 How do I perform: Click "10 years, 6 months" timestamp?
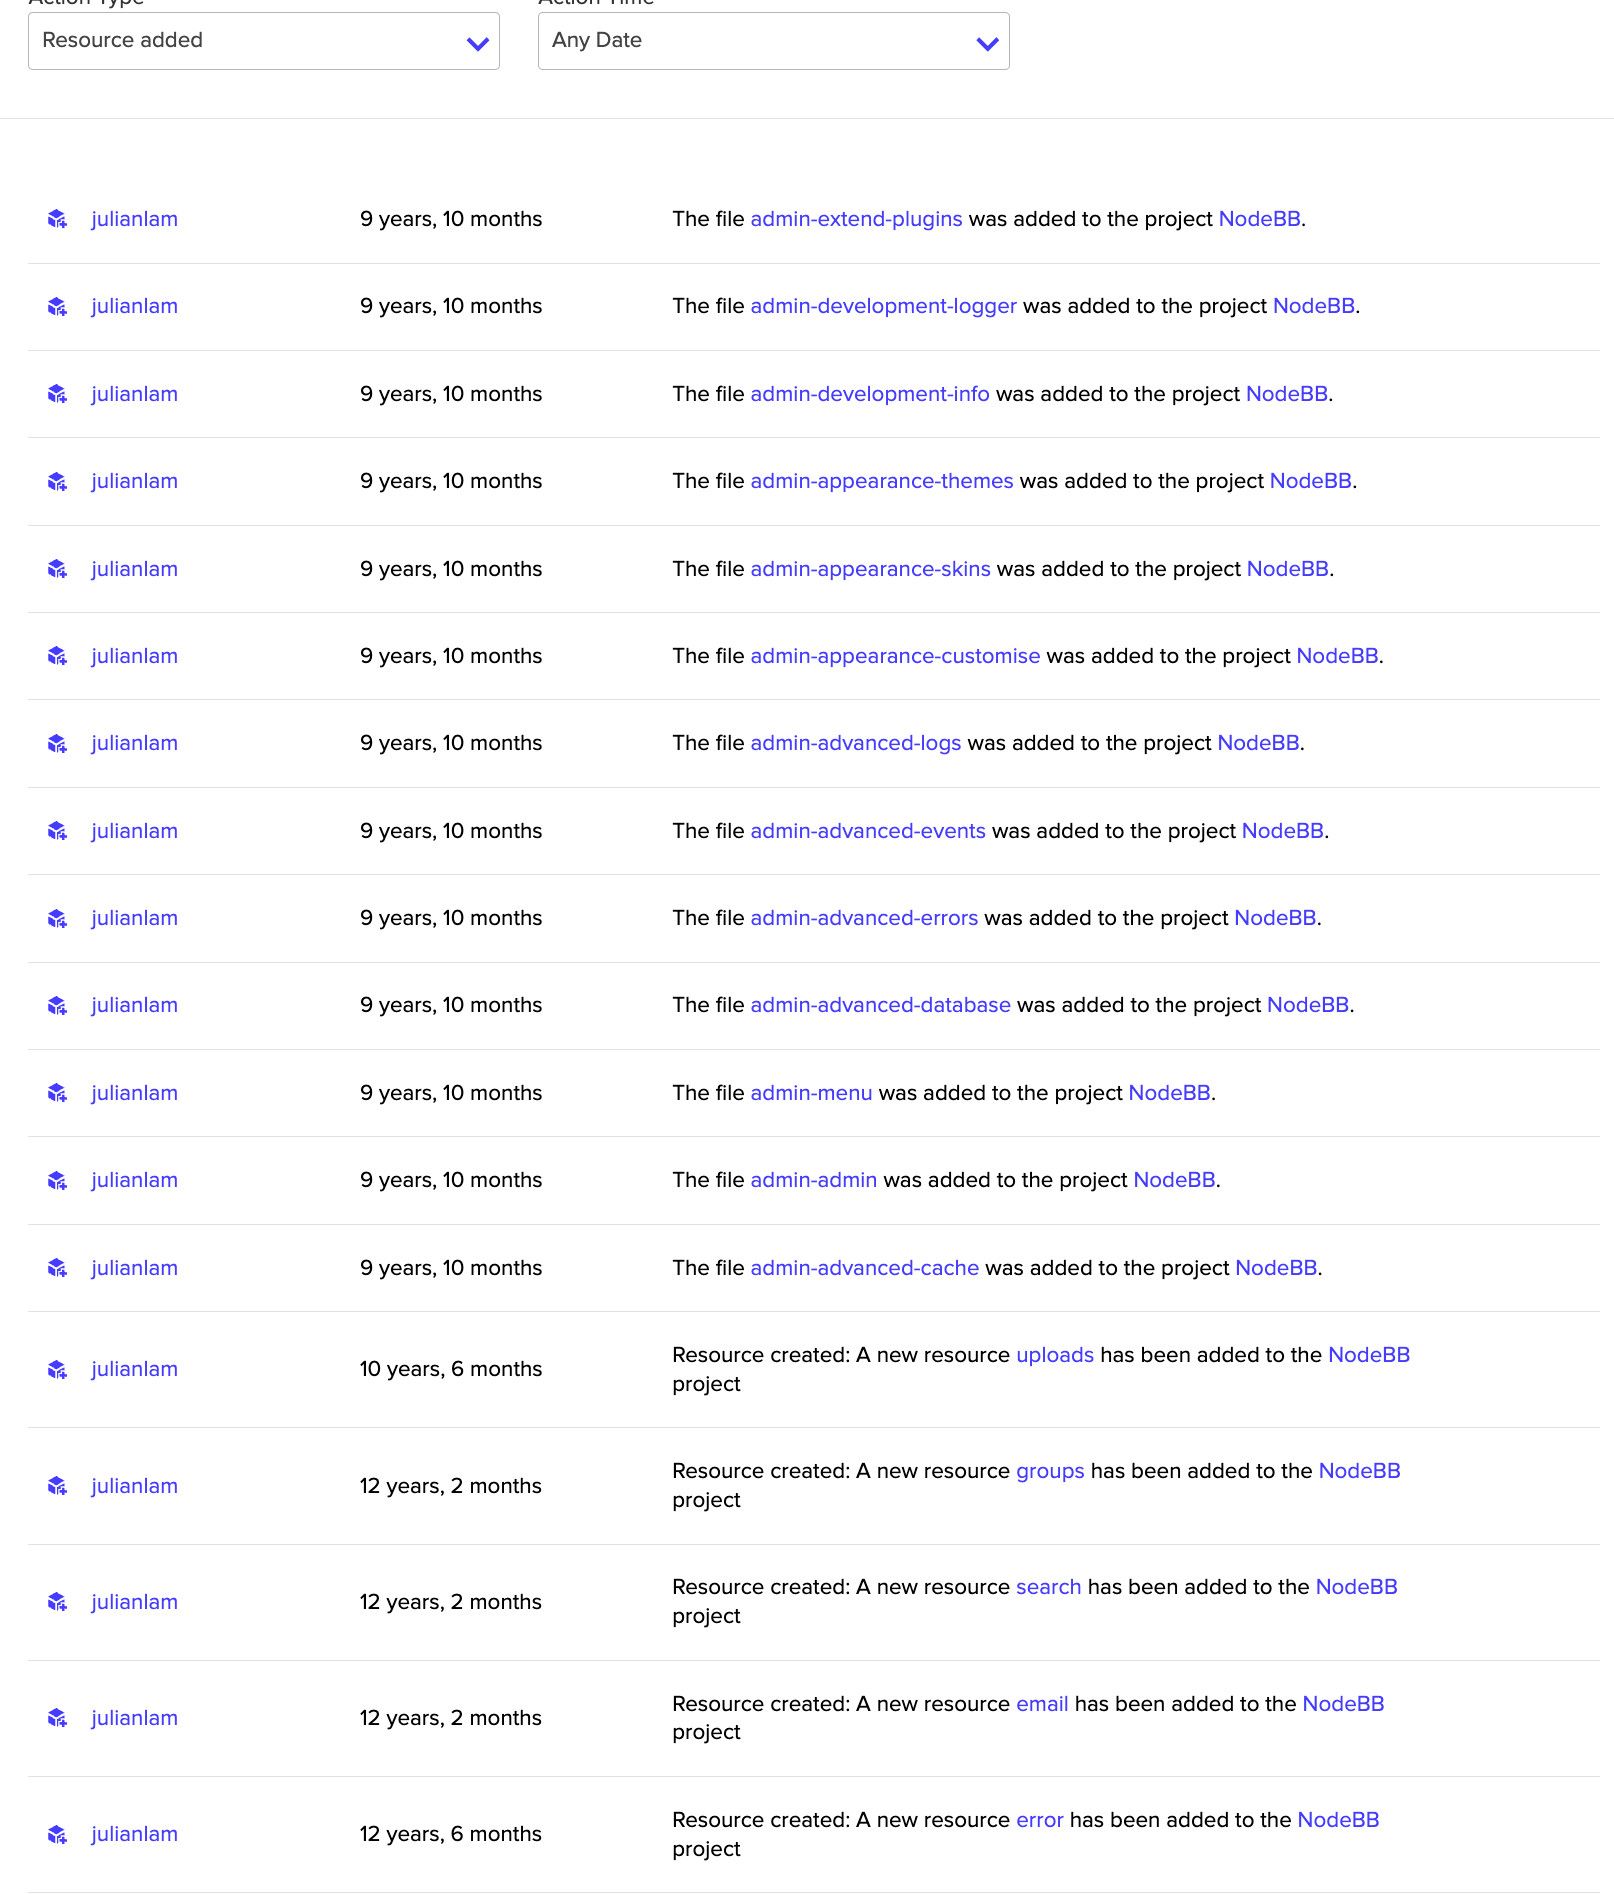click(451, 1369)
